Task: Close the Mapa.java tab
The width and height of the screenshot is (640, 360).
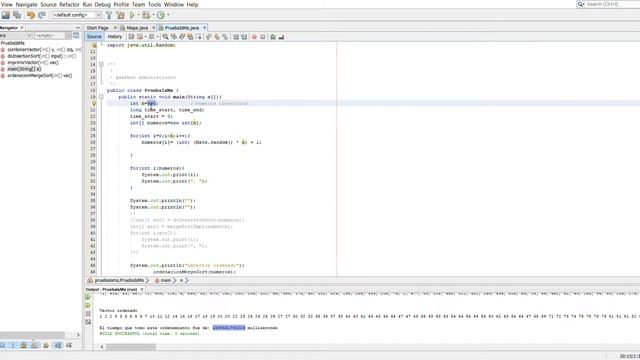Action: 153,27
